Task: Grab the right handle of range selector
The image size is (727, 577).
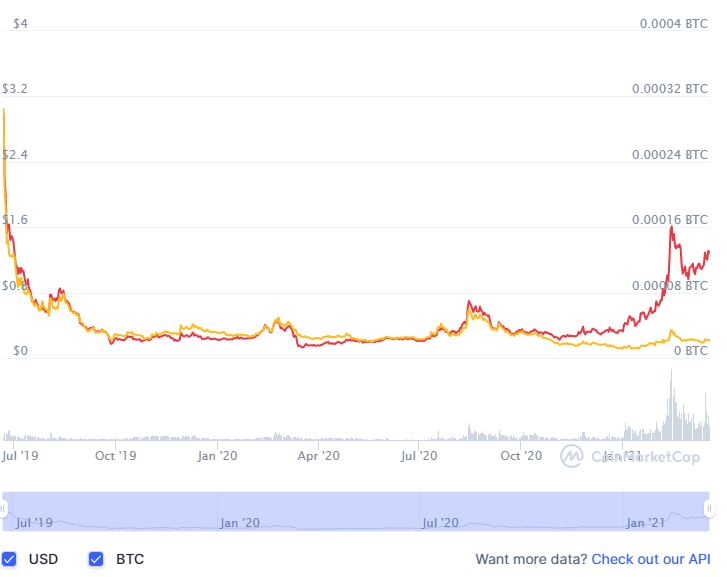Action: (709, 509)
